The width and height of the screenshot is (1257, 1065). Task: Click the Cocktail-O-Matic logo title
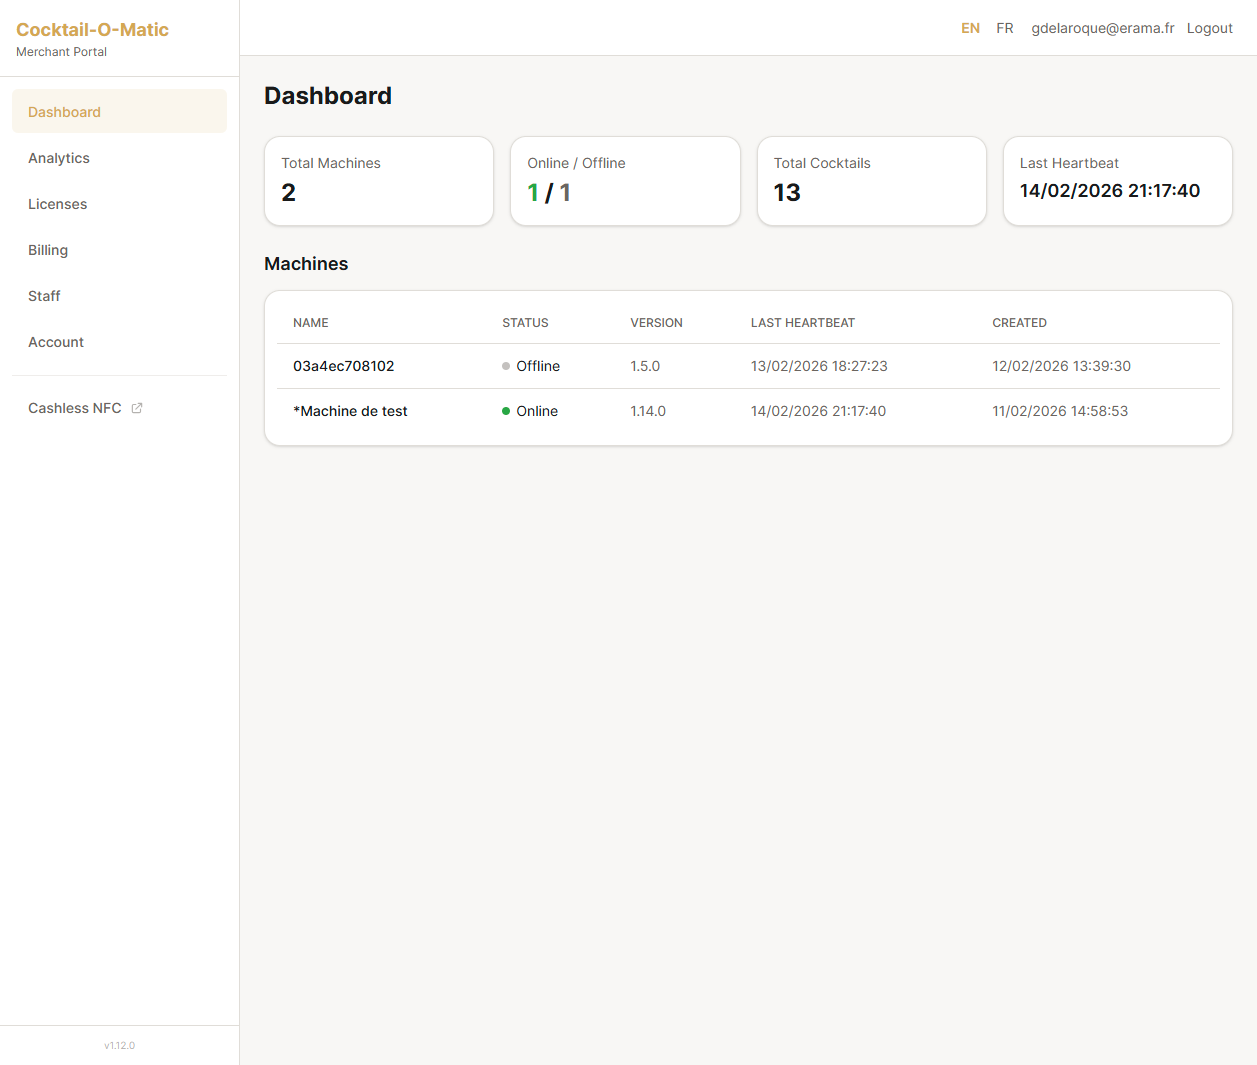(92, 30)
